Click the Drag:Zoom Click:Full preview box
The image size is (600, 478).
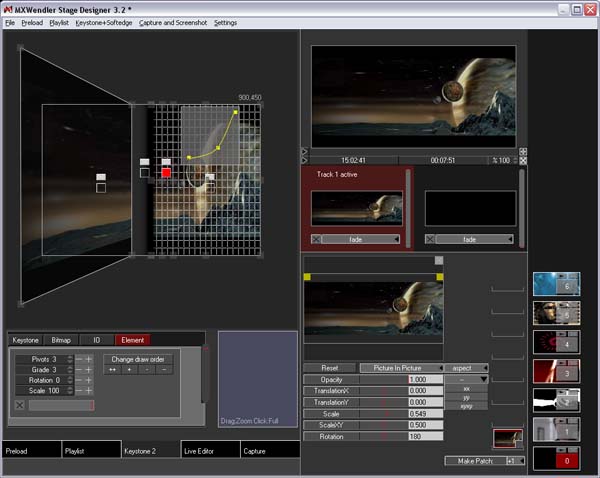[258, 379]
